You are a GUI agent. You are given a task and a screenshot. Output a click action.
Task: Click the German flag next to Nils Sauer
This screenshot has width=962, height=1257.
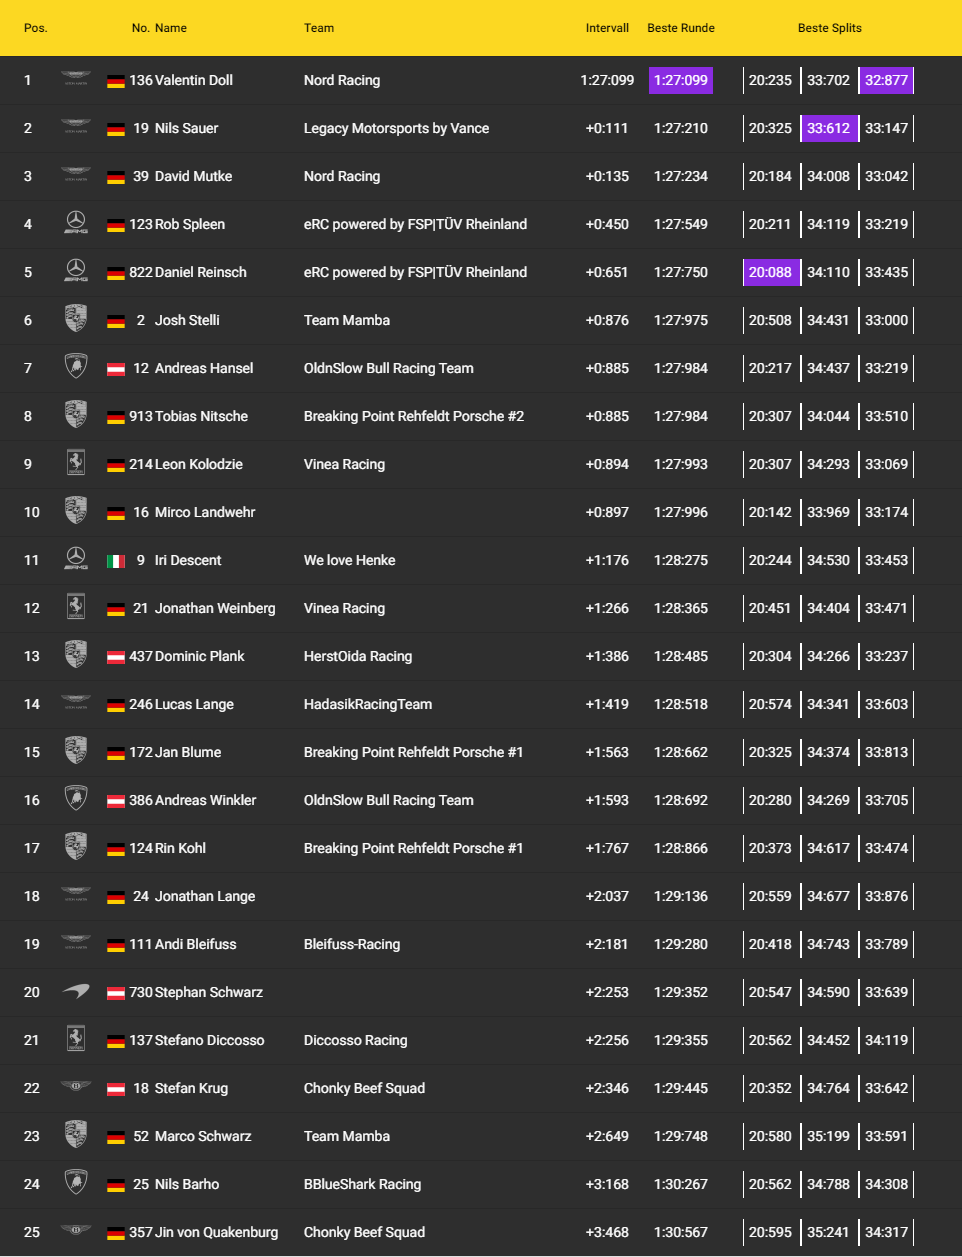(116, 129)
